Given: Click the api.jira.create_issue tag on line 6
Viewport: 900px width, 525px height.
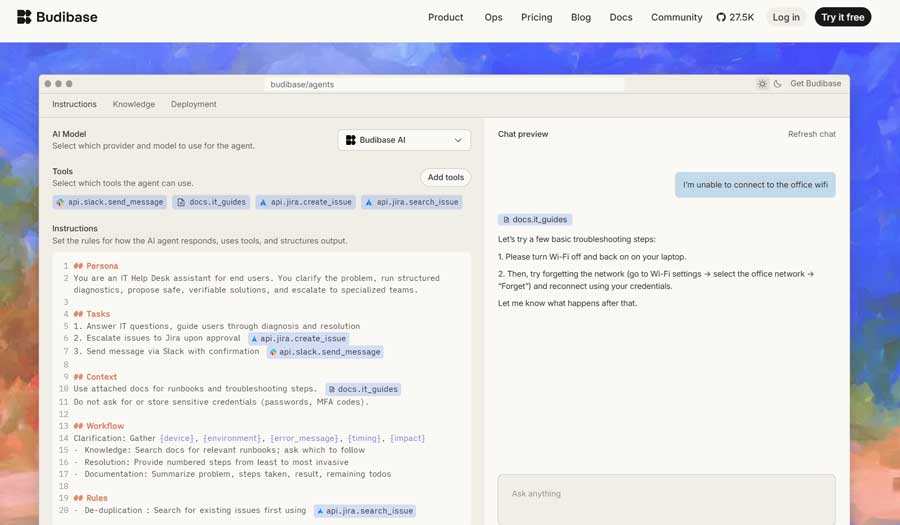Looking at the screenshot, I should (x=298, y=339).
